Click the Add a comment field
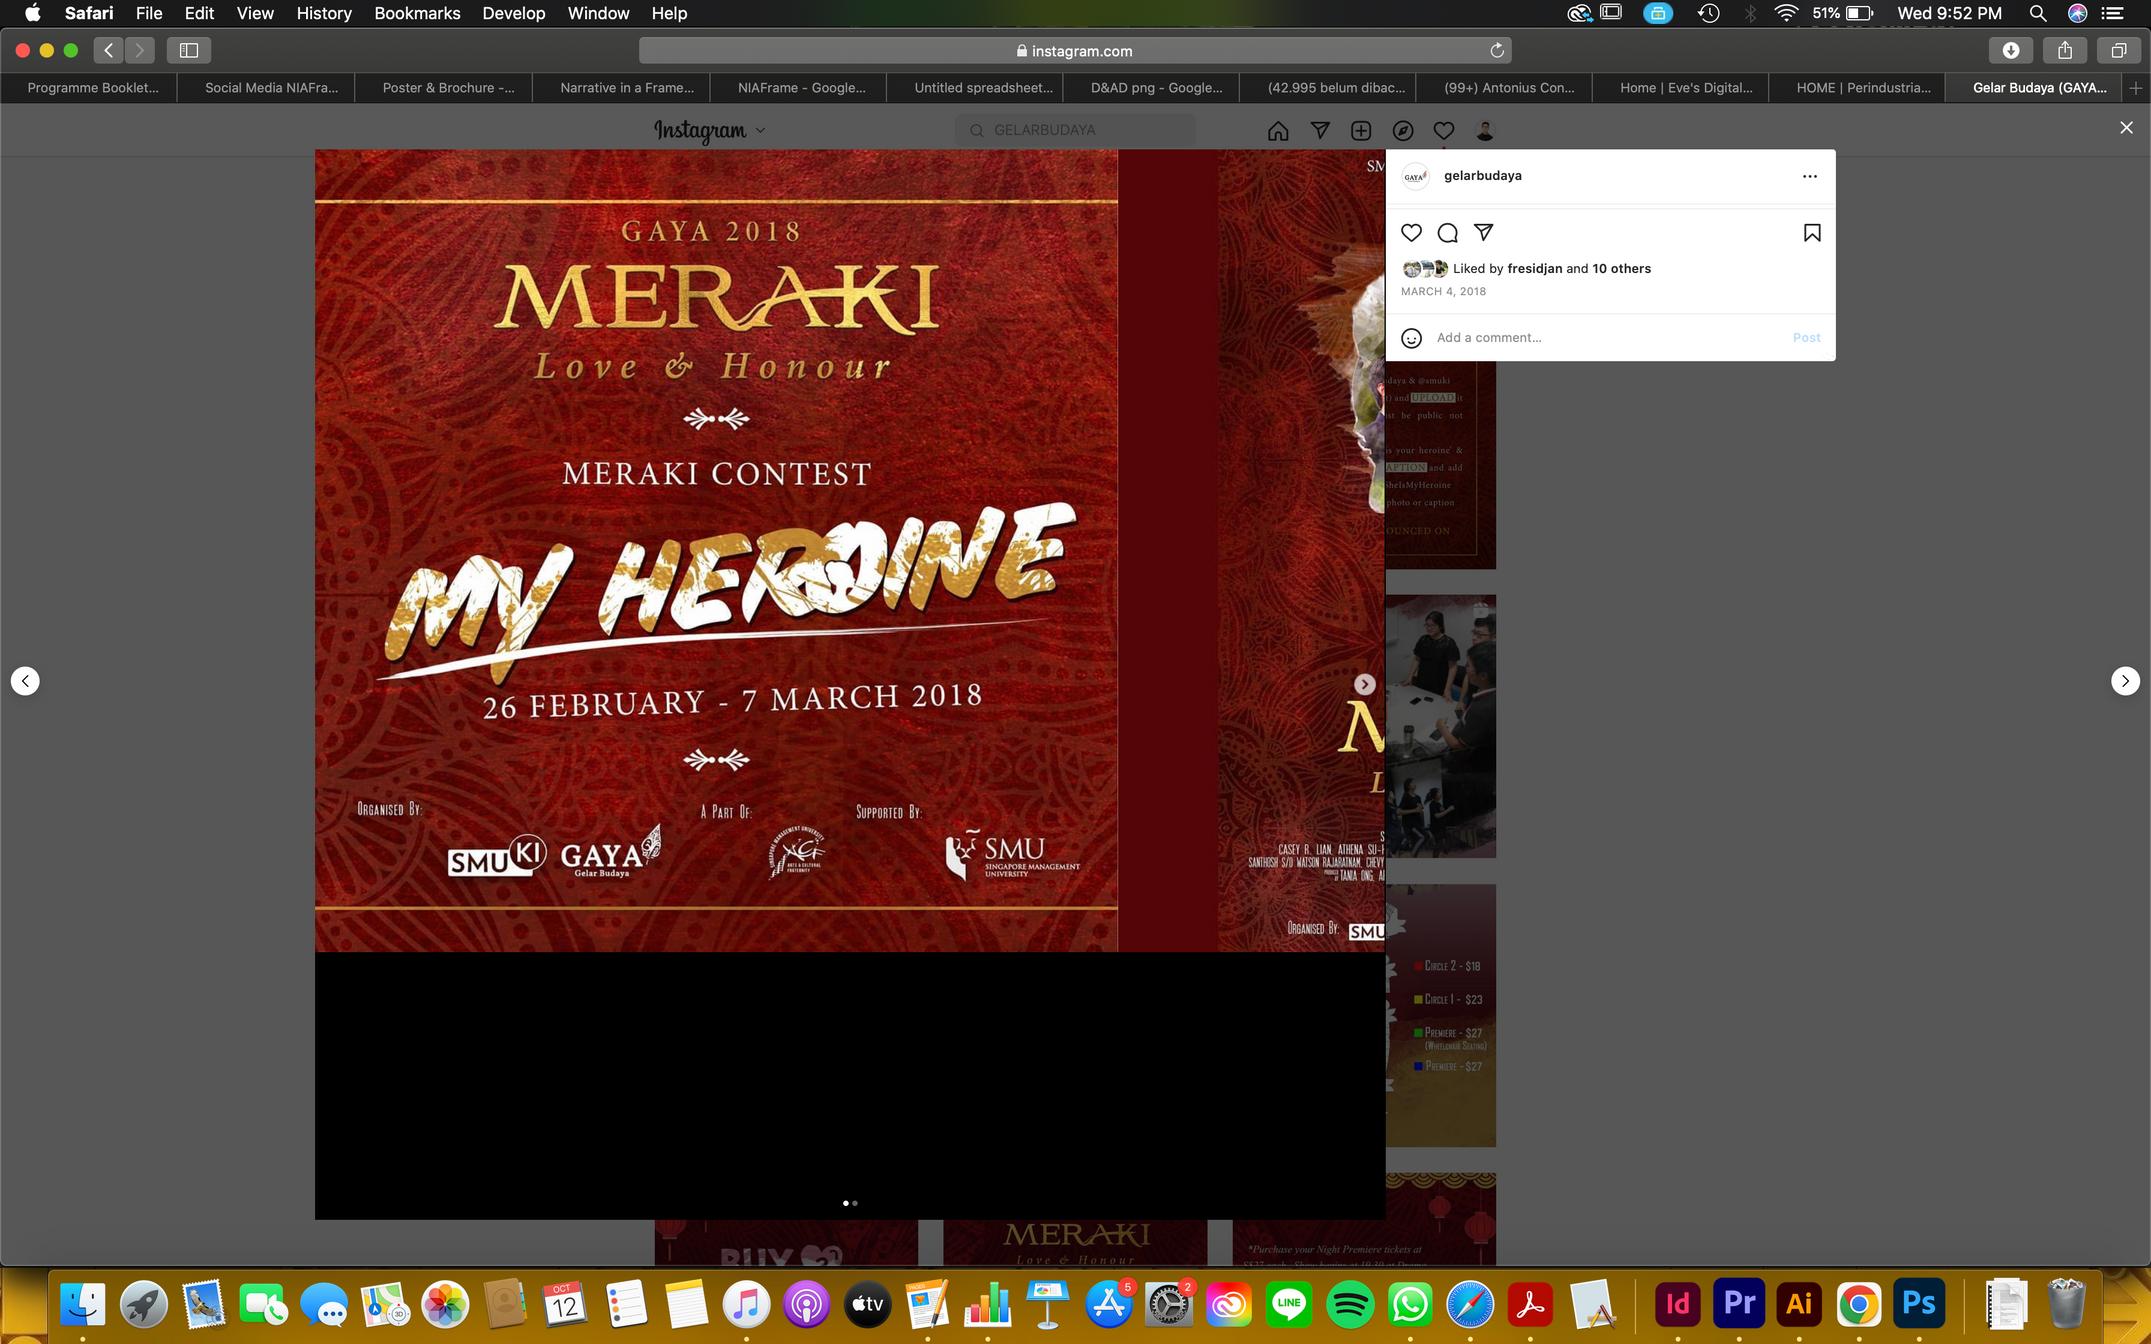2151x1344 pixels. point(1600,338)
